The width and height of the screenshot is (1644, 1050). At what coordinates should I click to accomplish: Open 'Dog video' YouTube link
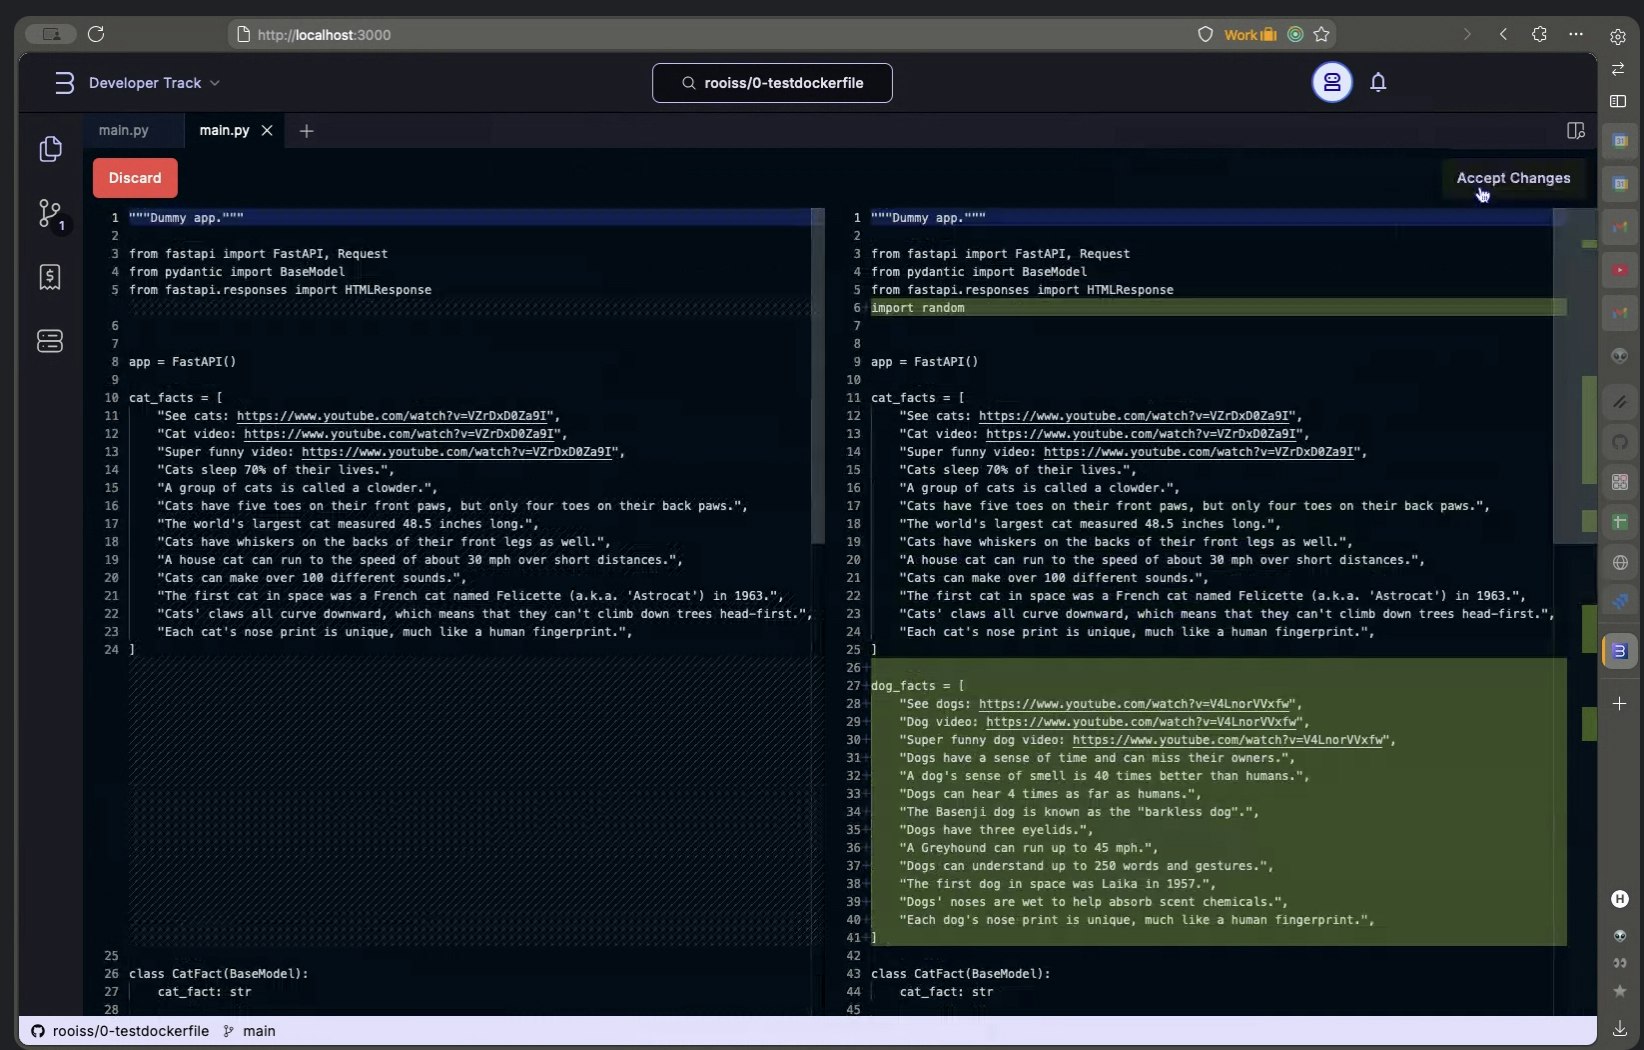(1142, 722)
